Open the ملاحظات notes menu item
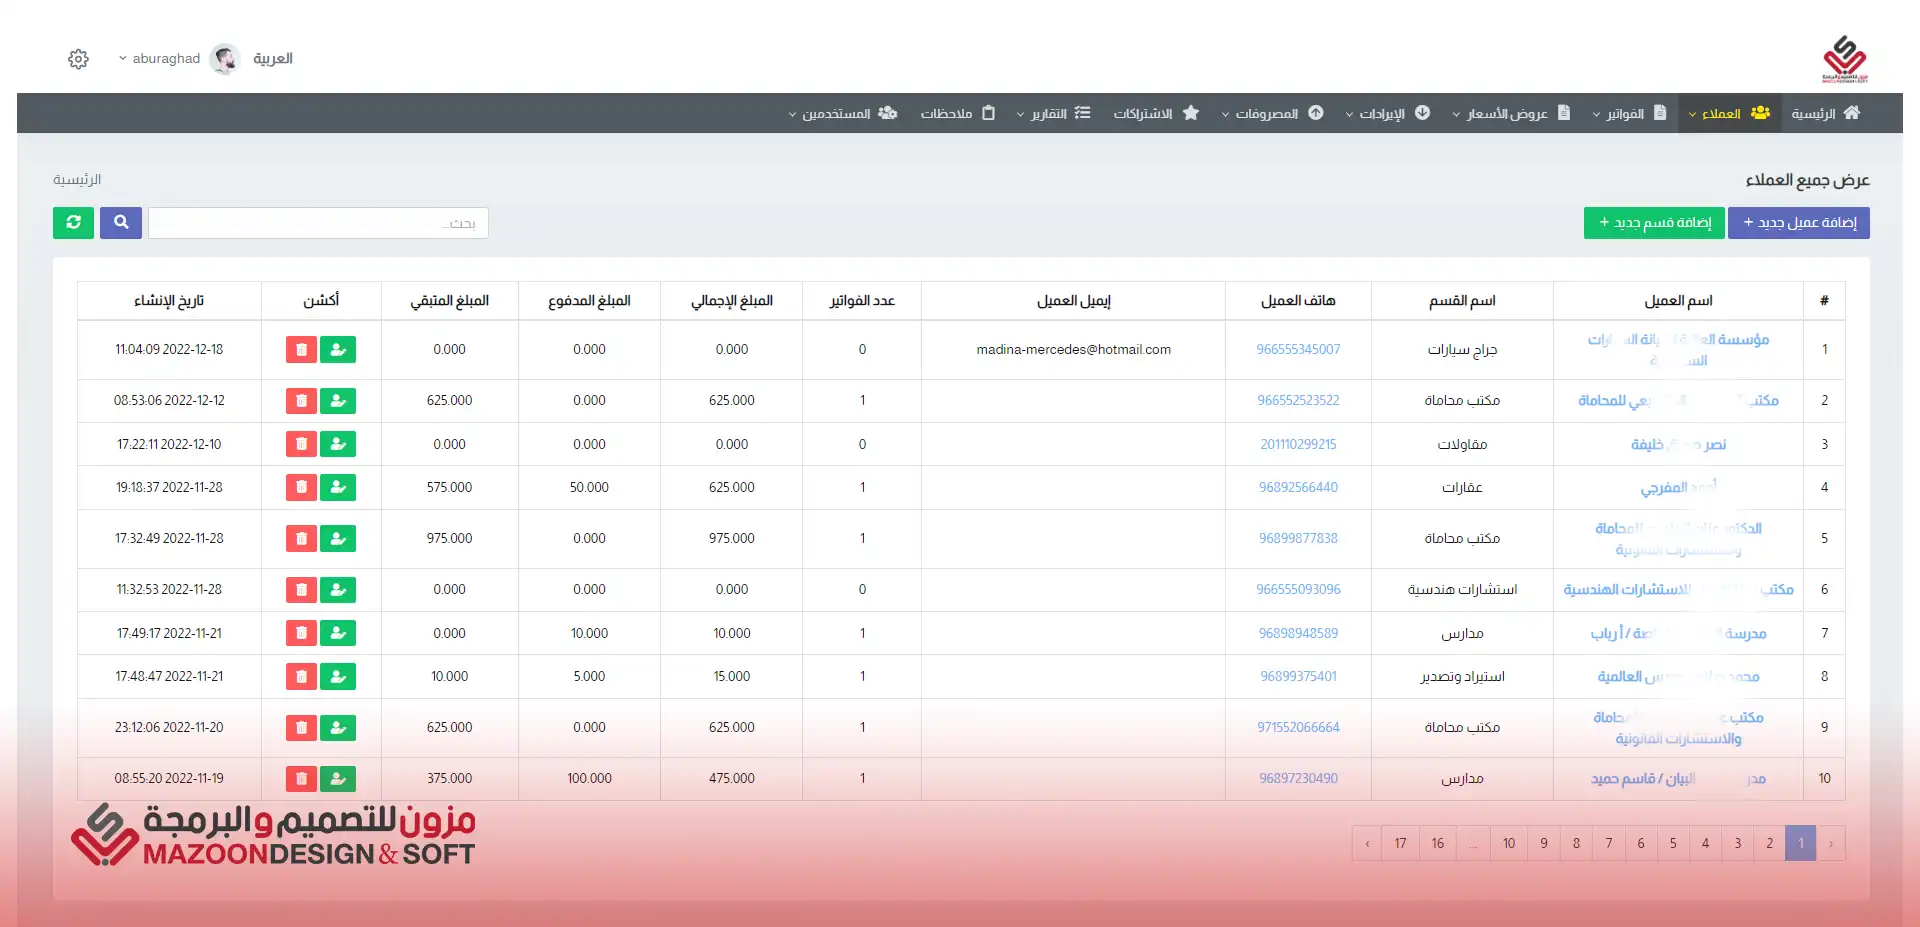This screenshot has width=1920, height=927. click(x=957, y=114)
